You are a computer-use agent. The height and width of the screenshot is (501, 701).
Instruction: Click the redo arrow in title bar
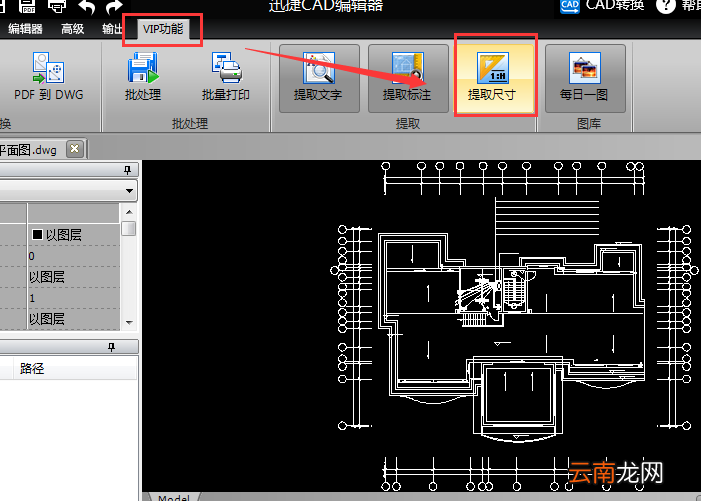tap(114, 6)
